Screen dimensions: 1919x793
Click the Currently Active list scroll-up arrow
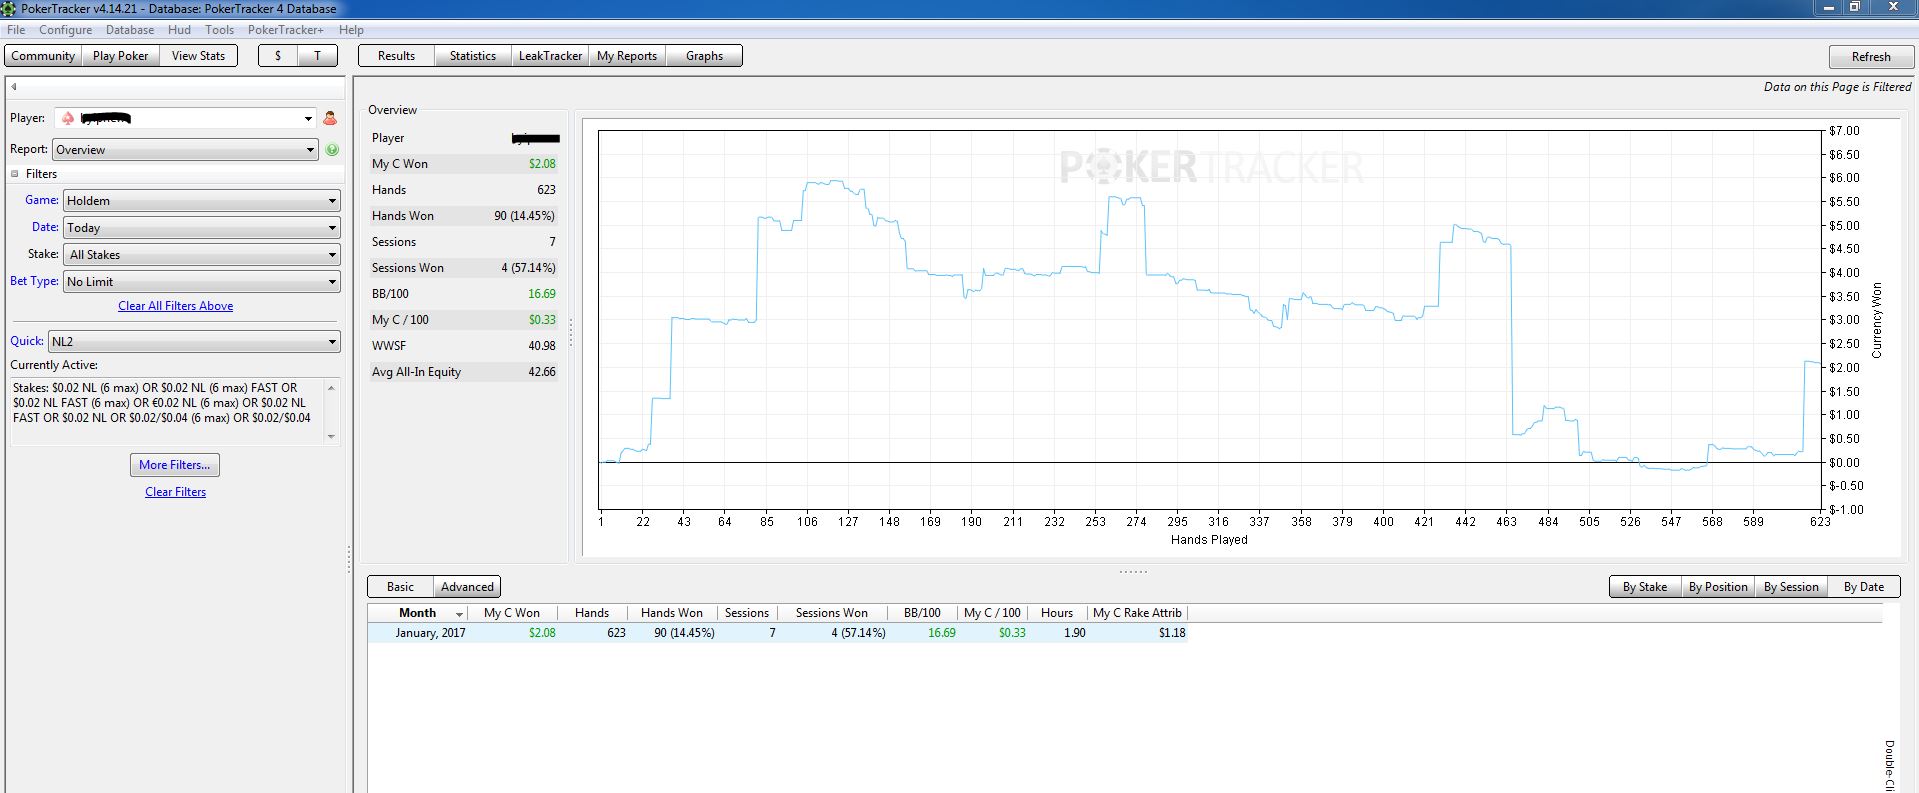point(332,387)
